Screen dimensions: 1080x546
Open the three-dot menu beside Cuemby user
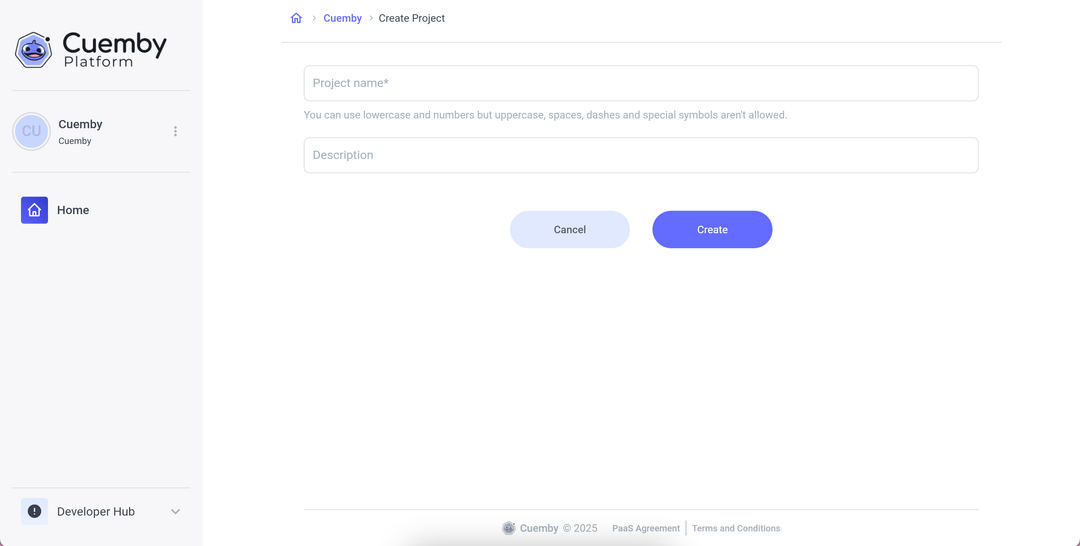(175, 131)
